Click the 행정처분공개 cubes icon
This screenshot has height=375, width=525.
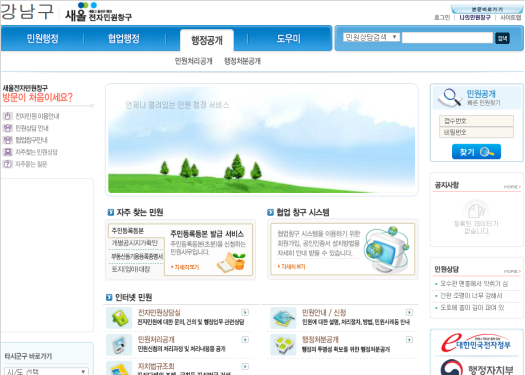tap(283, 345)
